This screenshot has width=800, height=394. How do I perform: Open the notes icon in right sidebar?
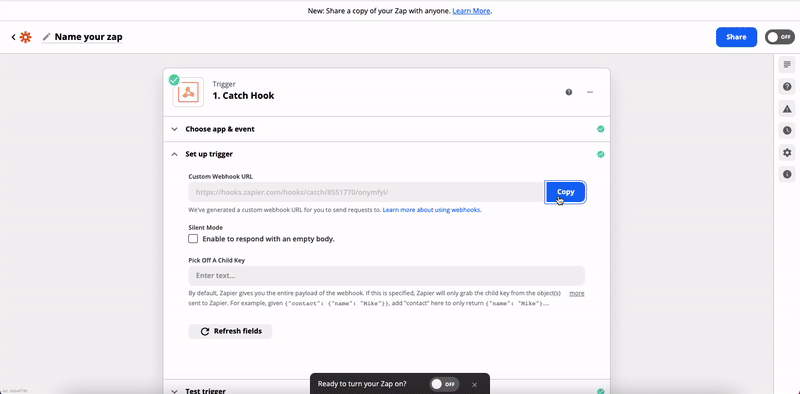point(787,65)
